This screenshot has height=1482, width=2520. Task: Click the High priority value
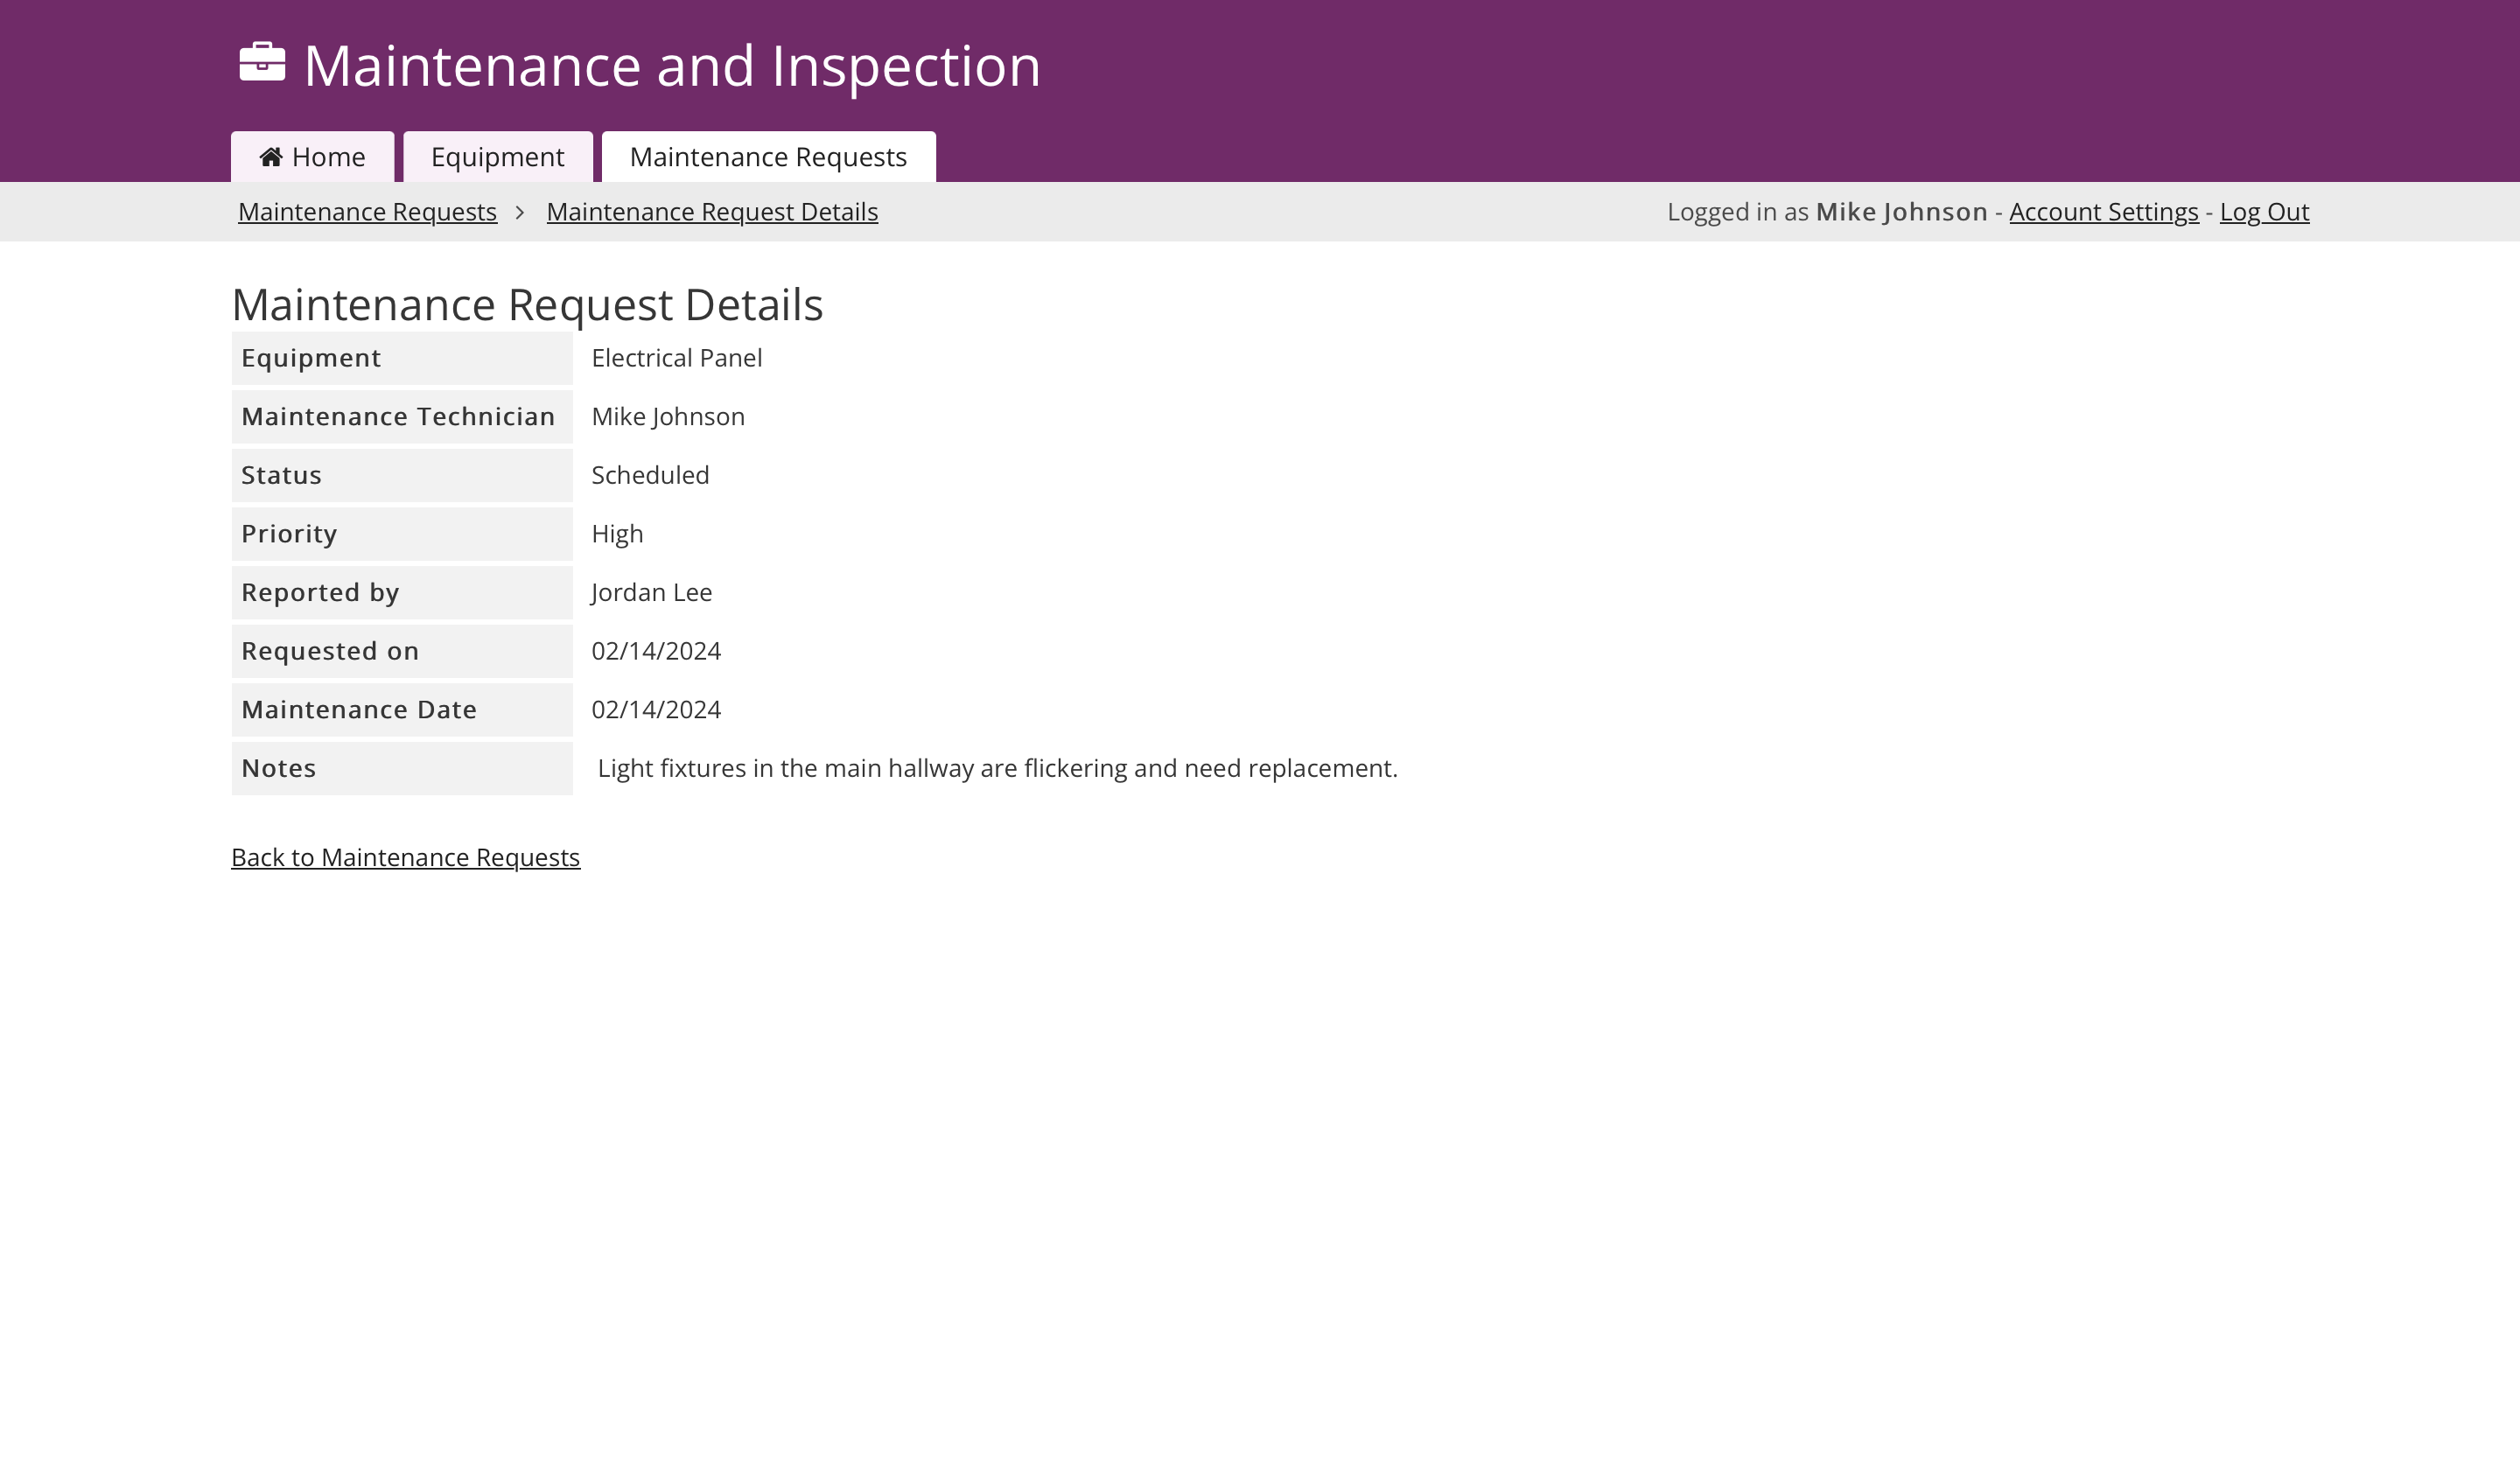pyautogui.click(x=617, y=534)
